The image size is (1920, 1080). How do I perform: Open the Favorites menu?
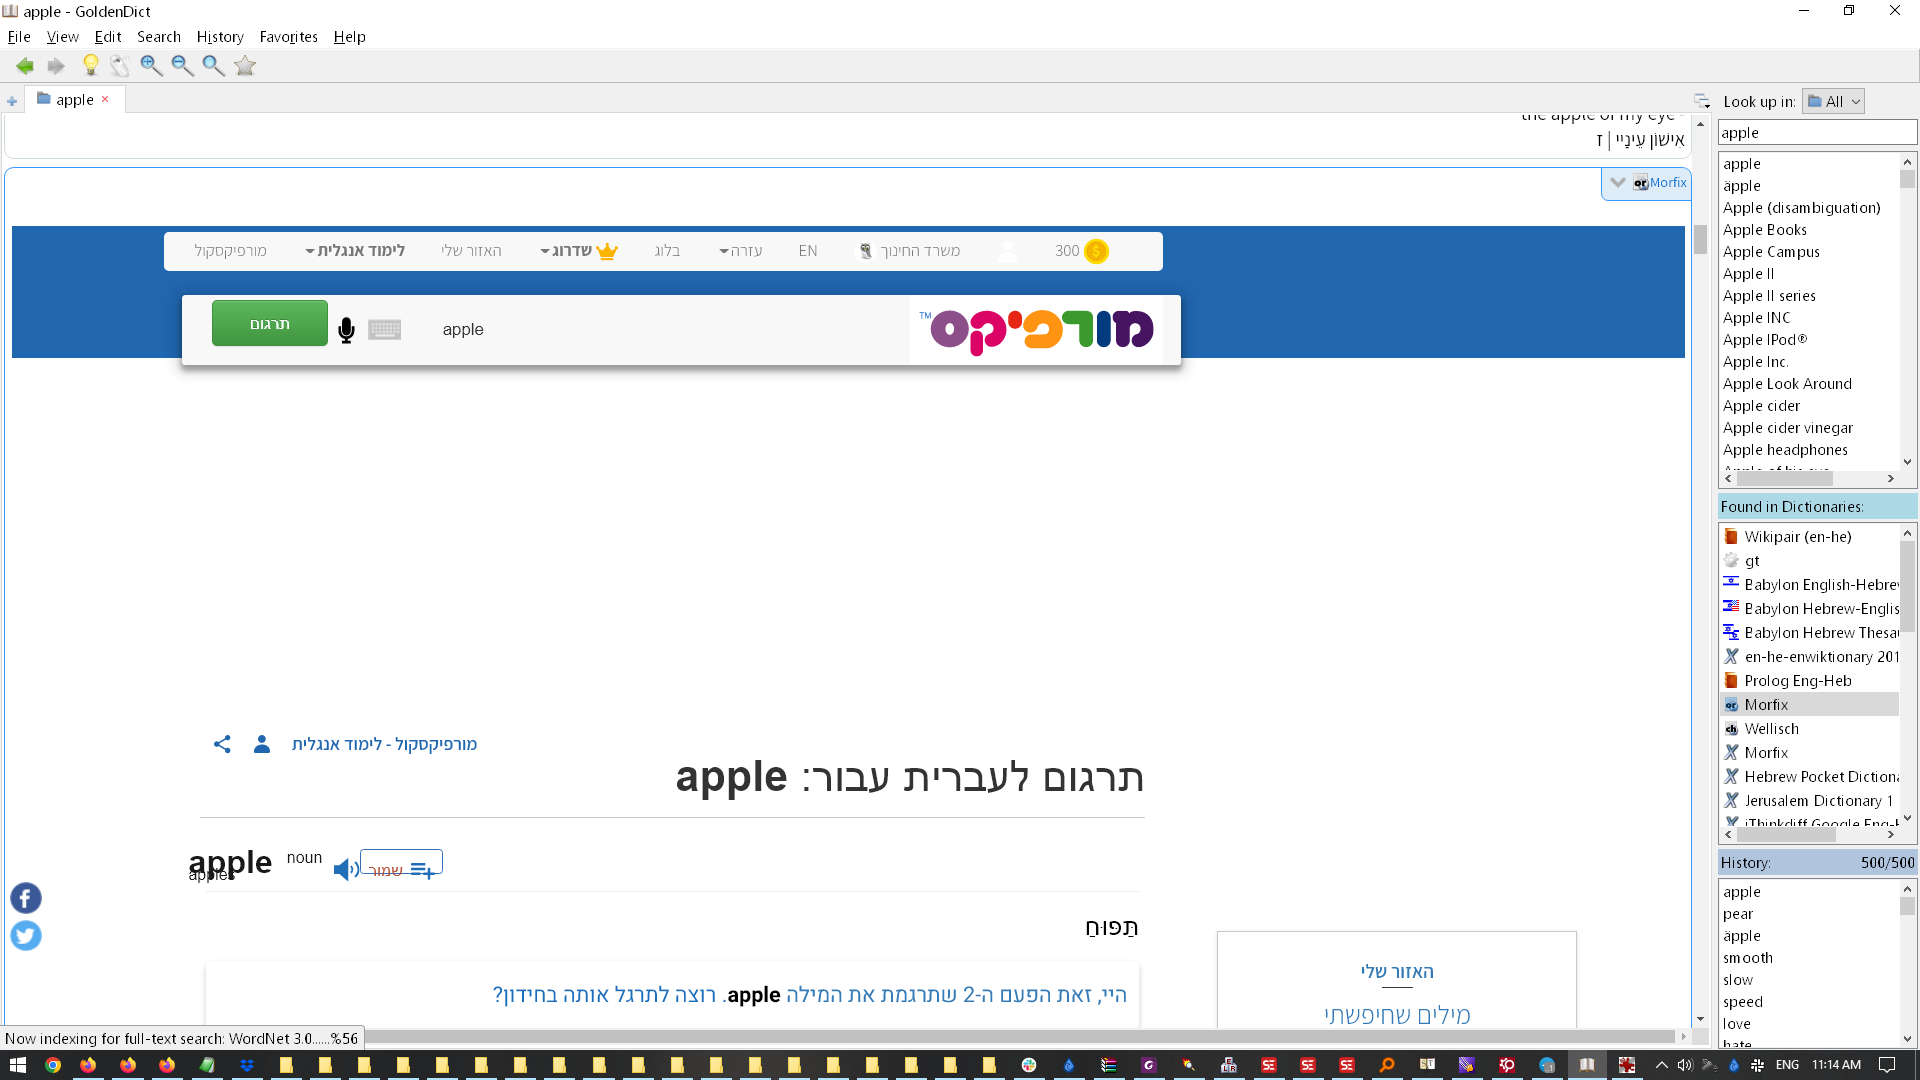(x=288, y=37)
